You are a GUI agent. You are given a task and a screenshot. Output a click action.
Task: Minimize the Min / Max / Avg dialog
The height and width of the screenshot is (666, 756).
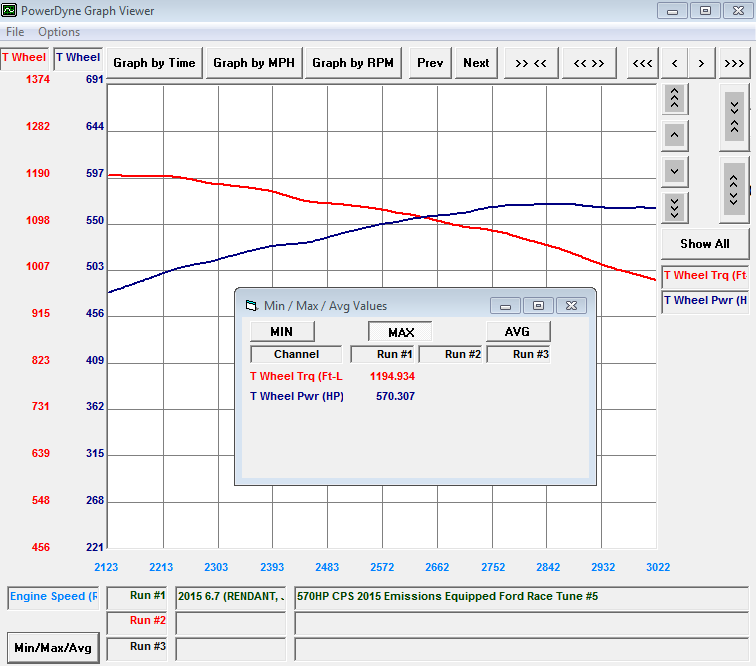[x=505, y=306]
